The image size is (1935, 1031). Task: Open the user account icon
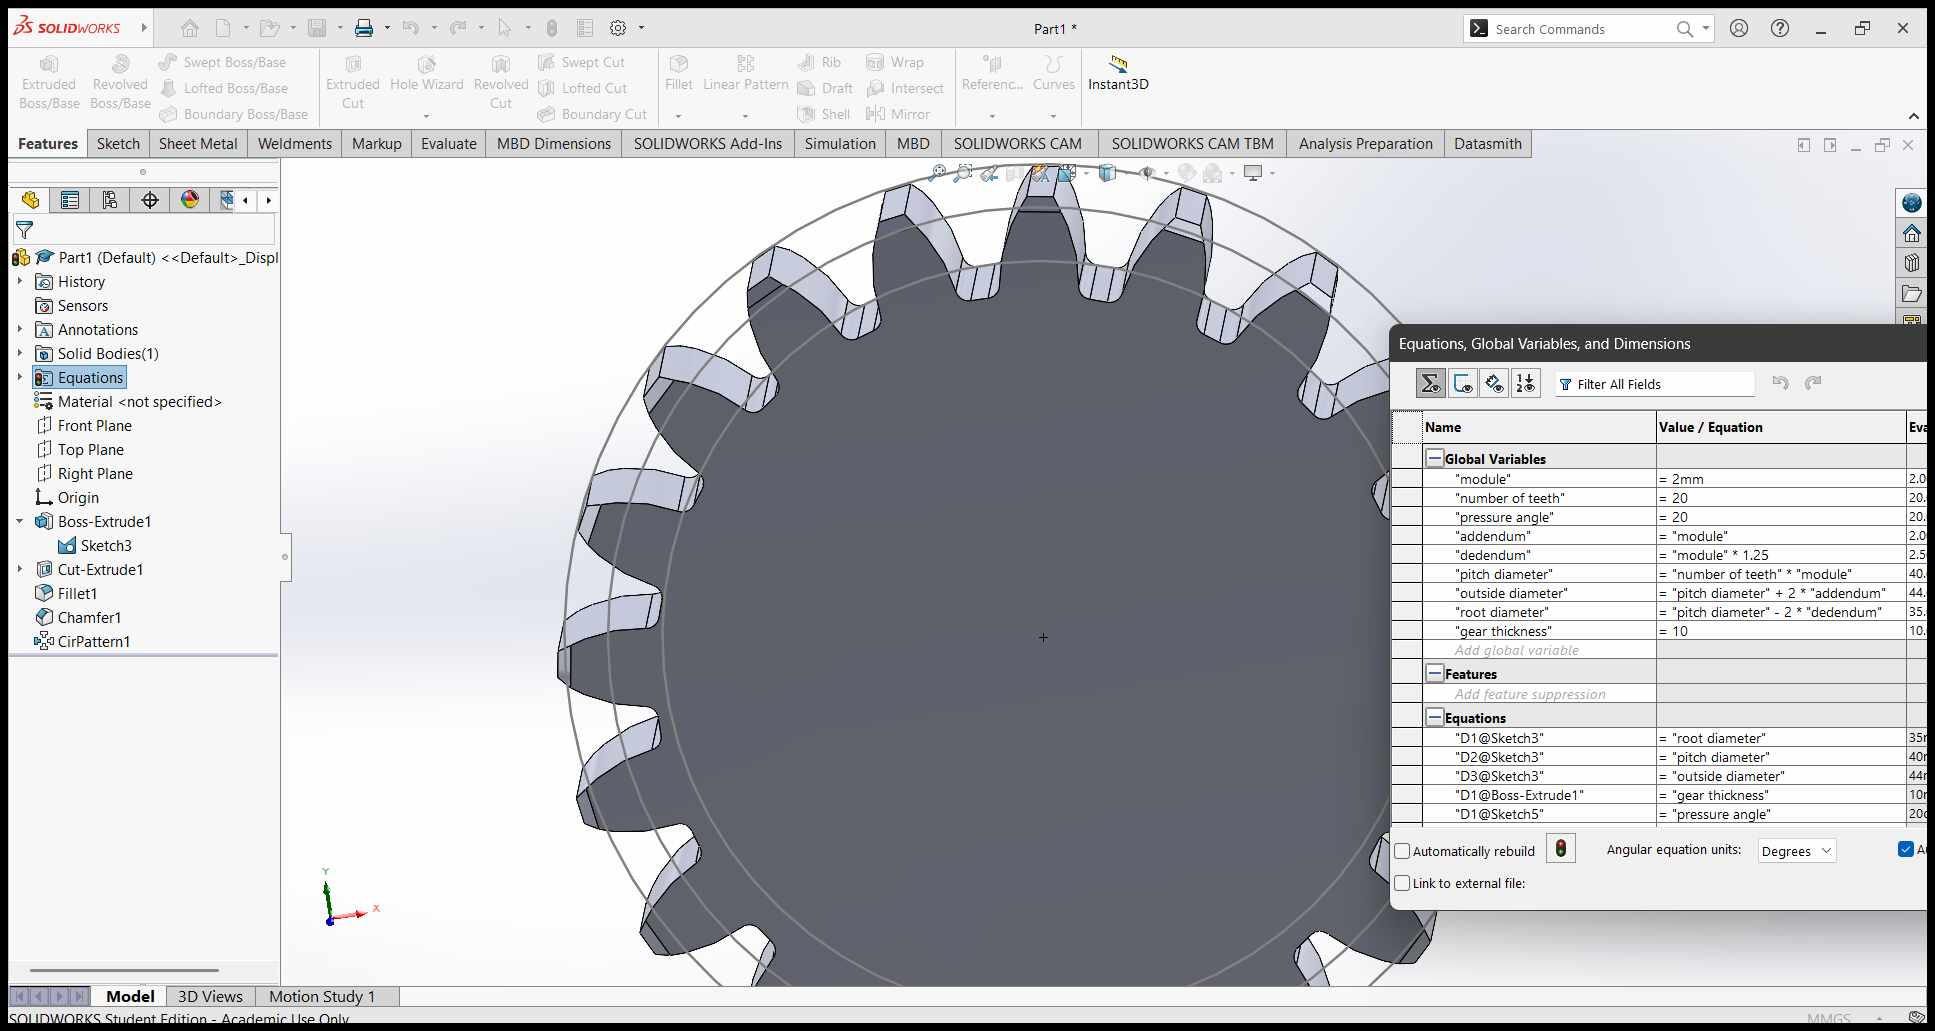1739,28
